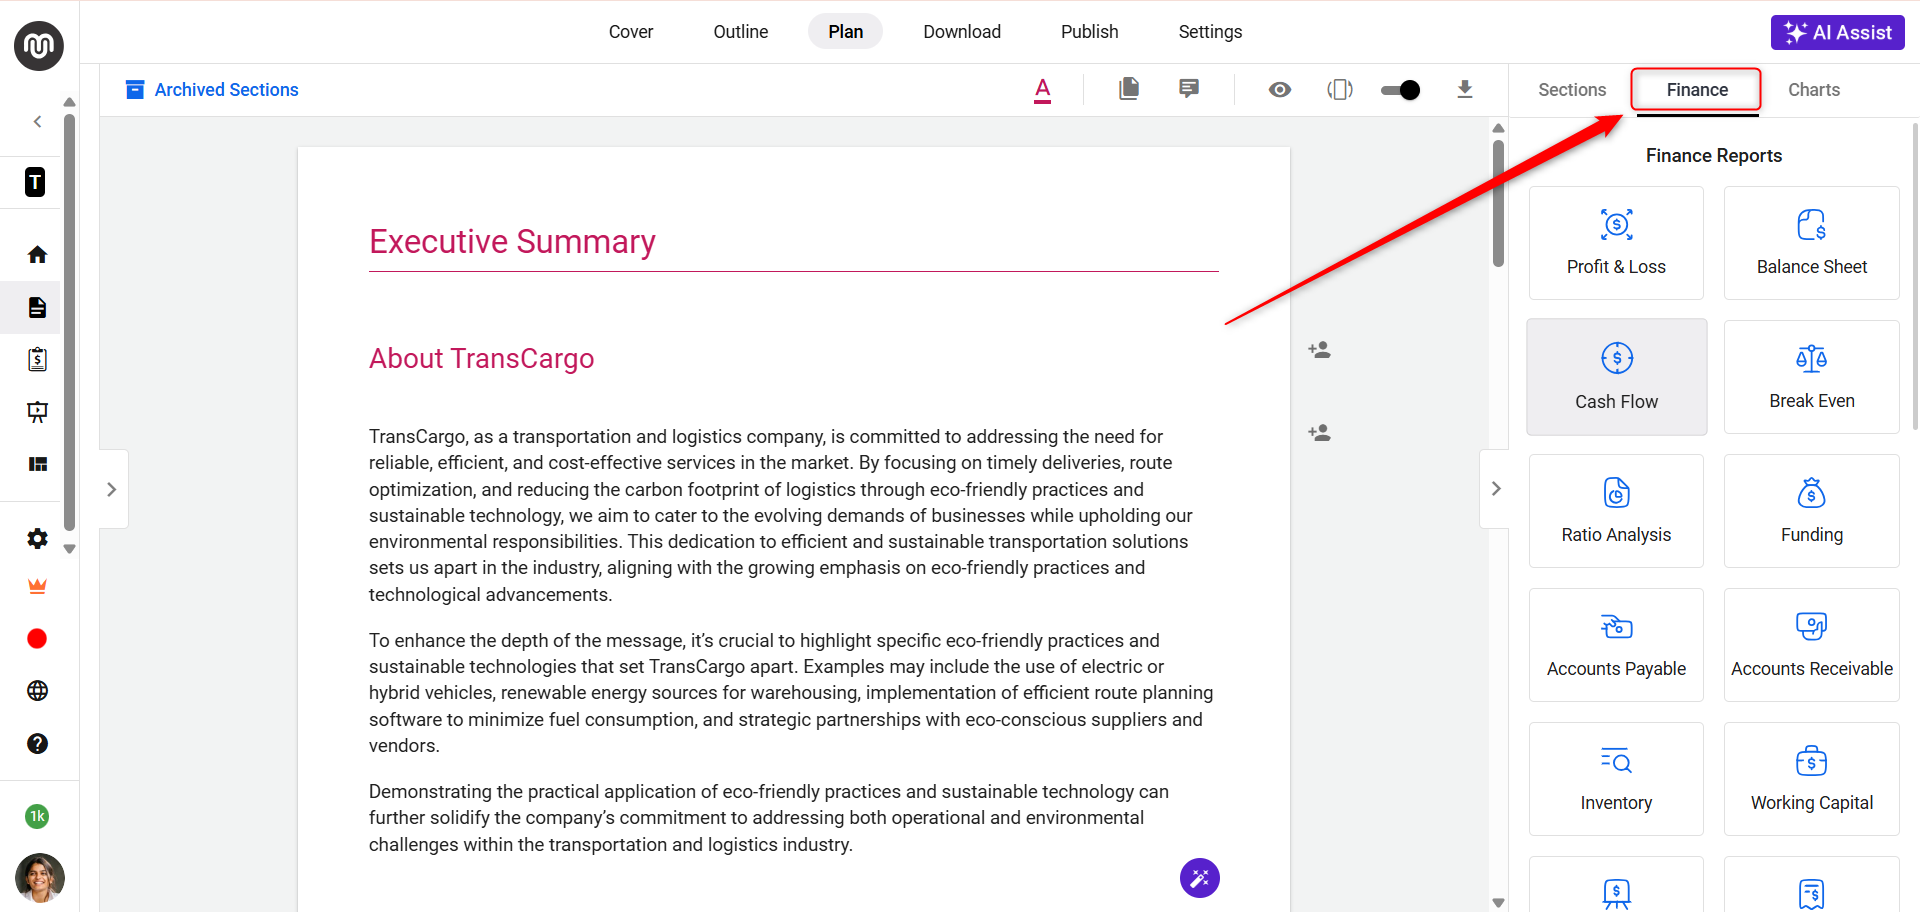Viewport: 1920px width, 912px height.
Task: Collapse the left sidebar with the back chevron
Action: pyautogui.click(x=38, y=122)
